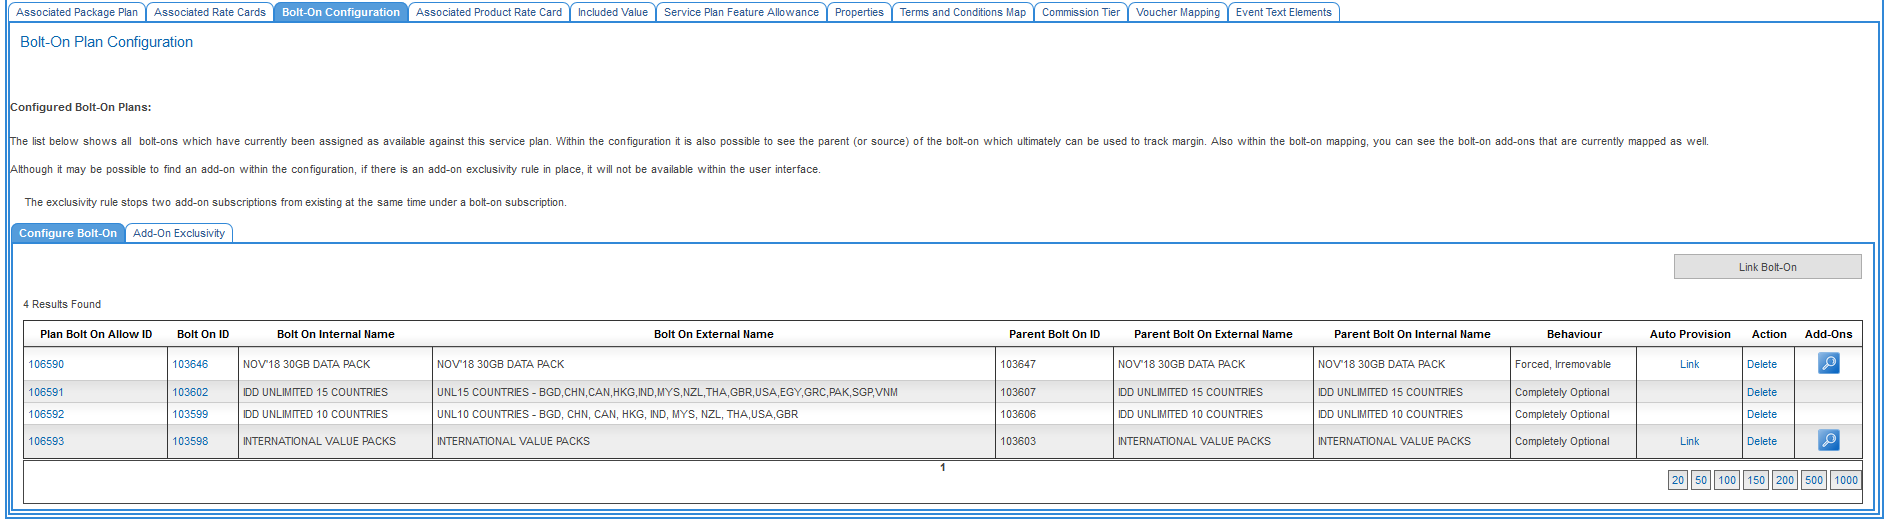Set page size to 1000 results

pos(1845,481)
